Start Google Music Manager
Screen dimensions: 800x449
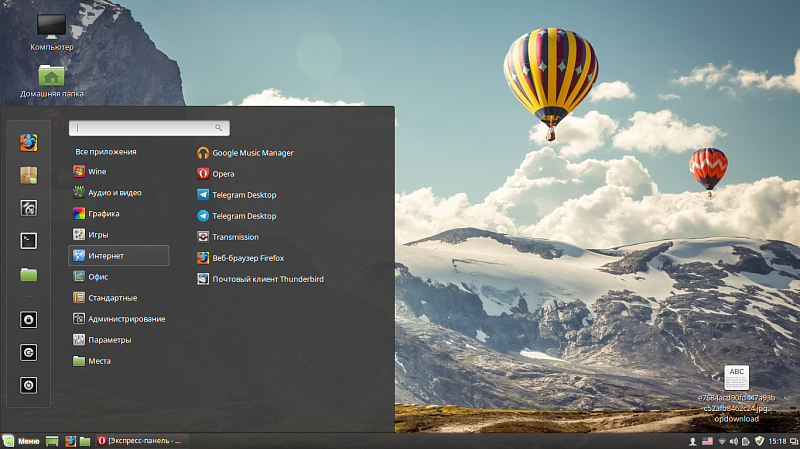coord(252,153)
